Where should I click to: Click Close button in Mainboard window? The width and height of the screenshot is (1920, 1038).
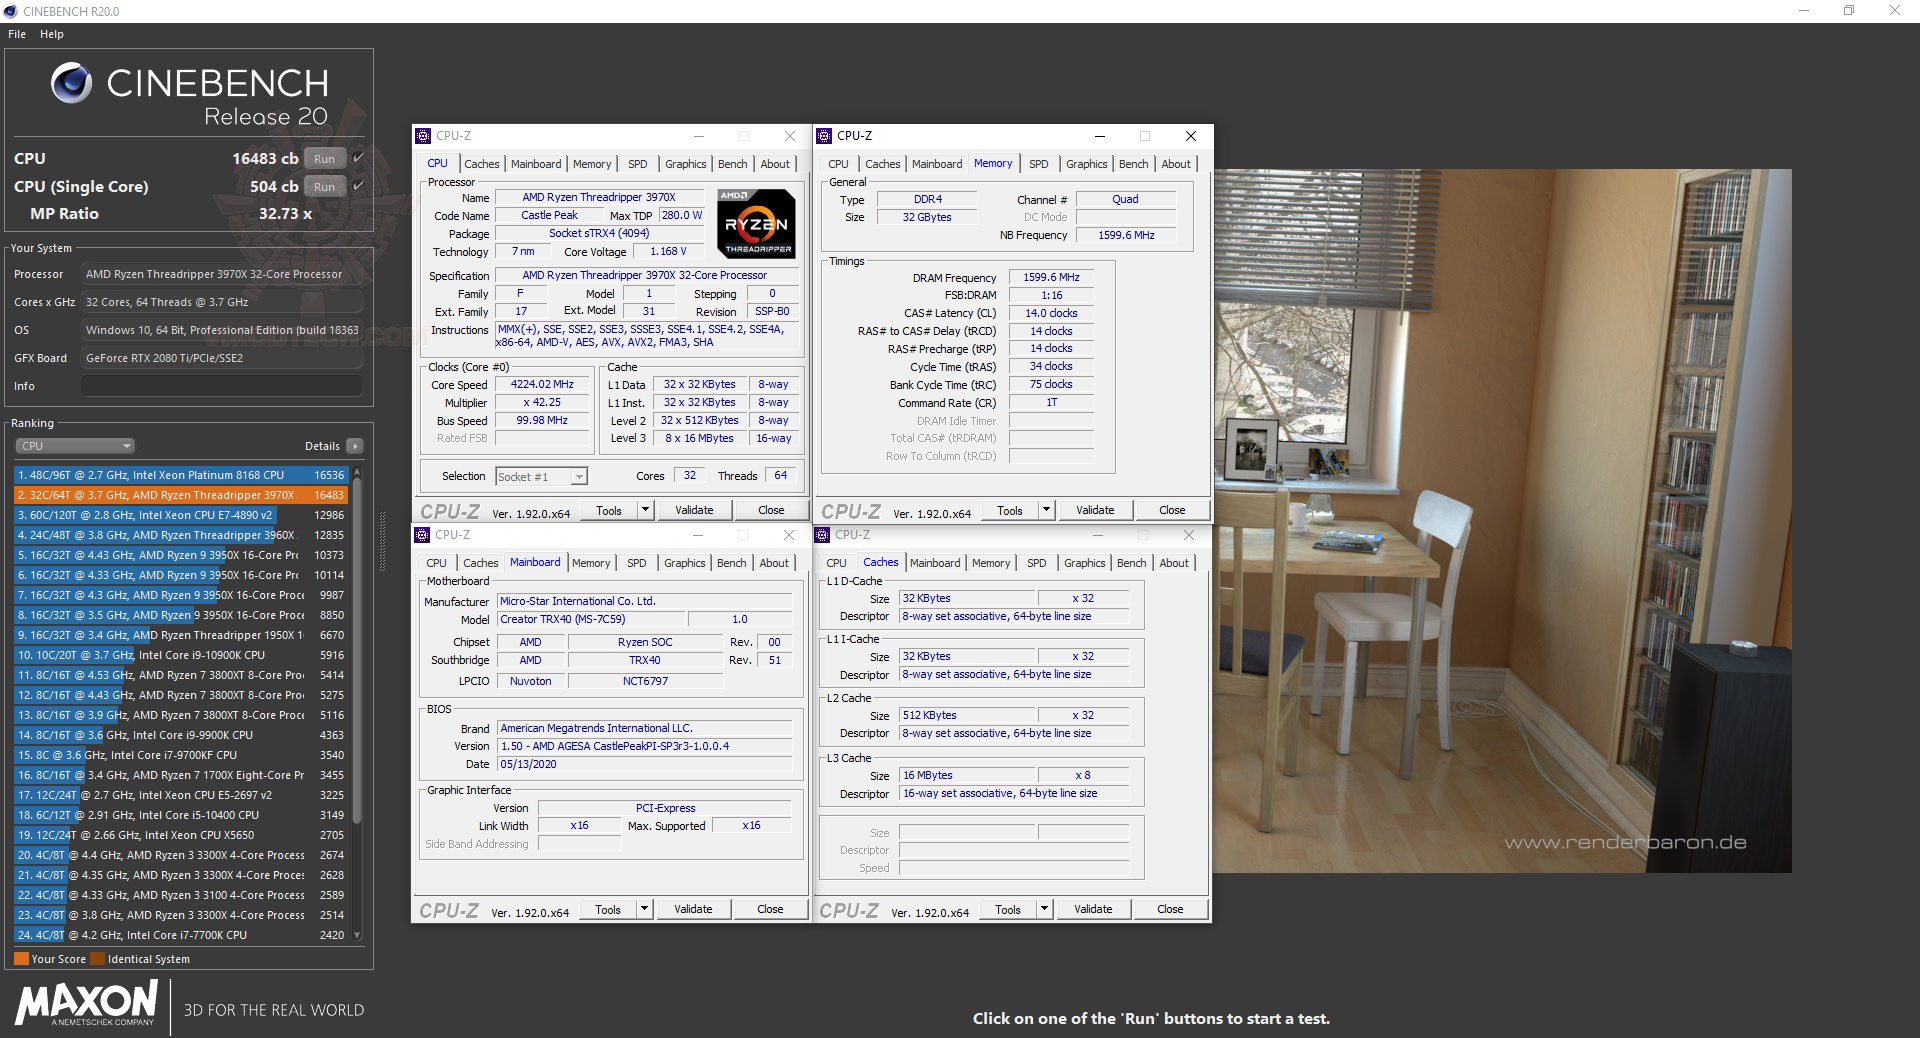pos(770,909)
